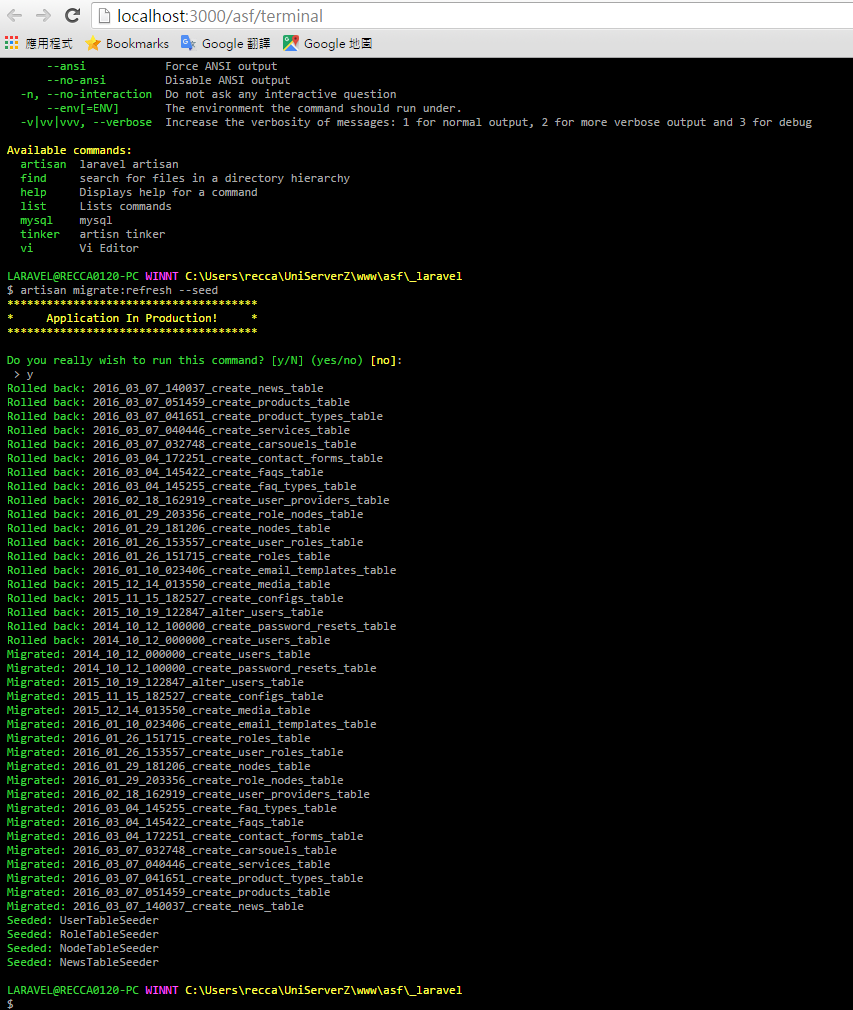
Task: Reload the page with refresh icon
Action: (x=73, y=15)
